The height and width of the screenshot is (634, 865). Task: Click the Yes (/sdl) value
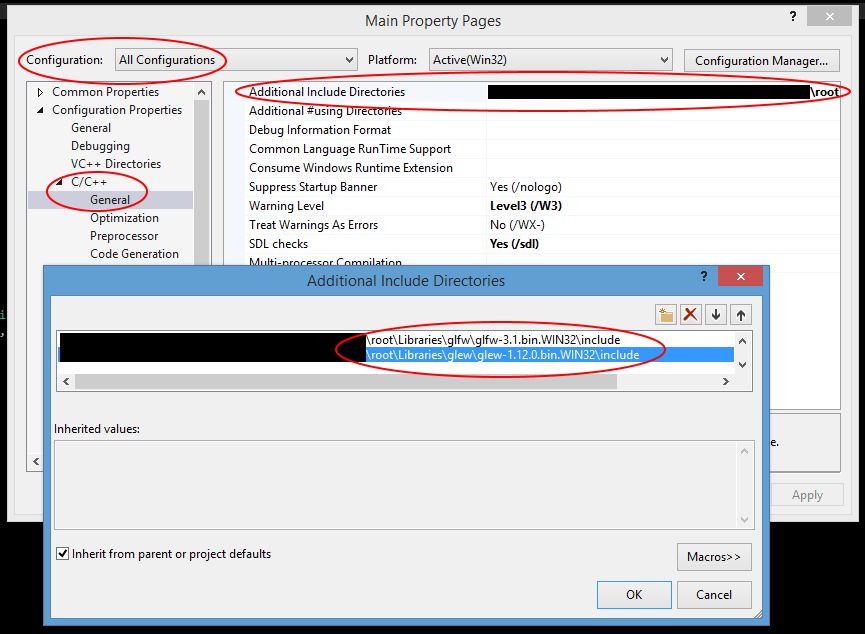(514, 244)
